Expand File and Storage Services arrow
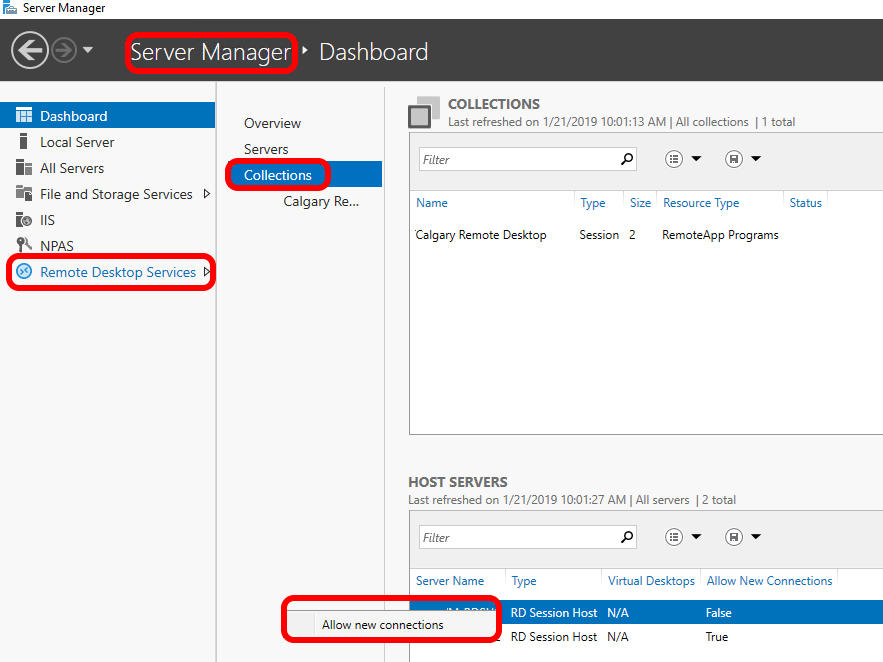This screenshot has width=883, height=662. [207, 194]
